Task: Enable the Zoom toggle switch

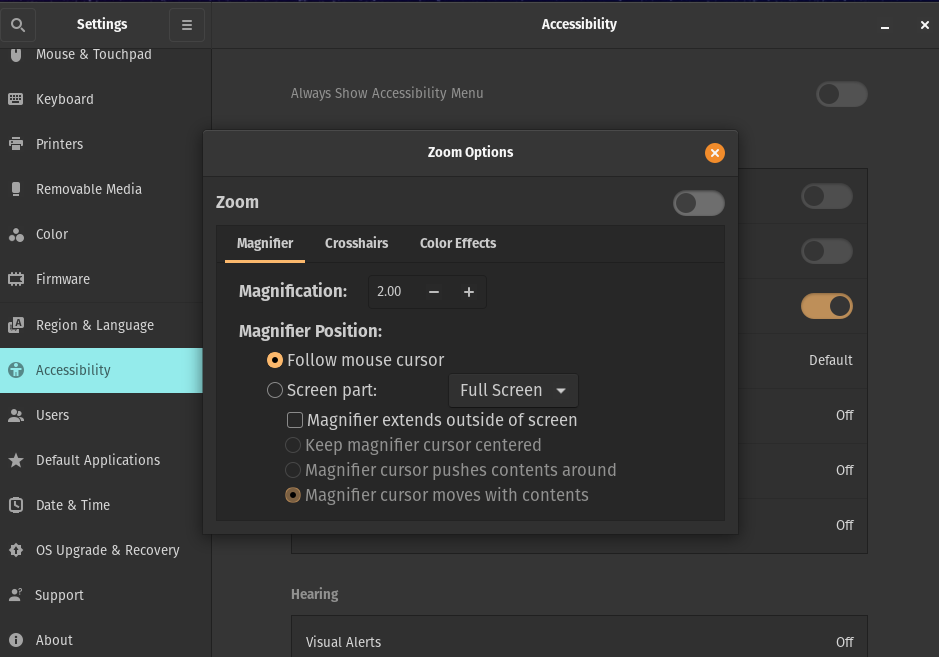Action: (698, 203)
